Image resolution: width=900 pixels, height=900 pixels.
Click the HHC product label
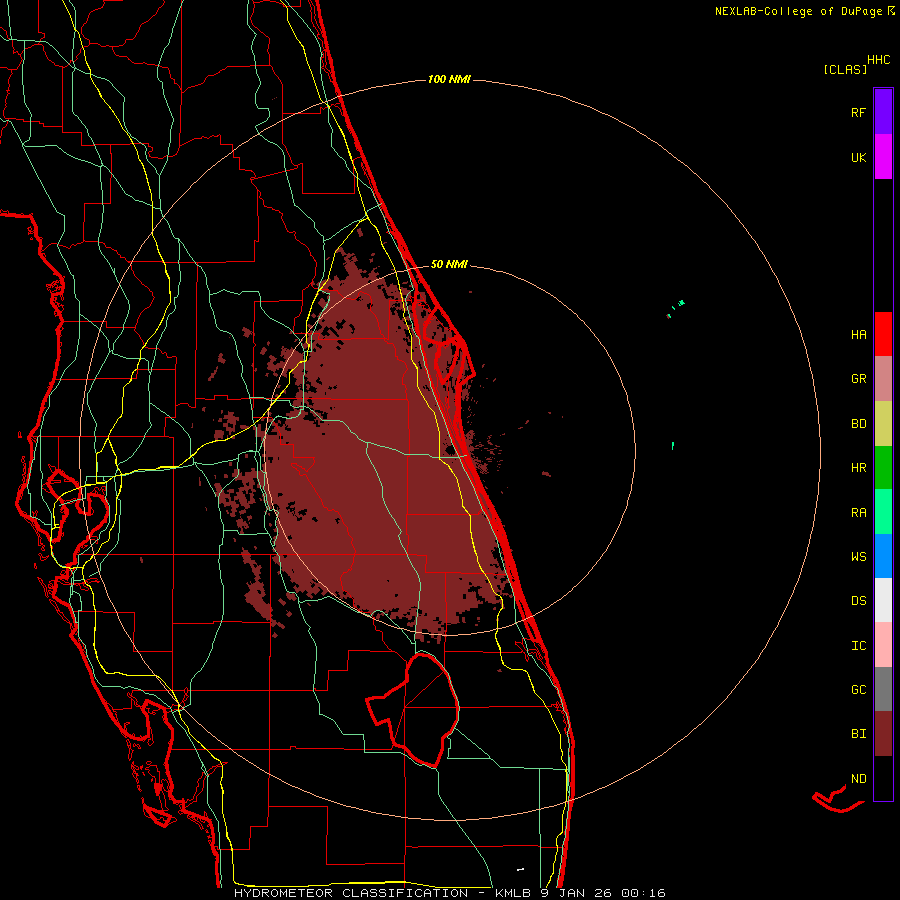tap(879, 60)
